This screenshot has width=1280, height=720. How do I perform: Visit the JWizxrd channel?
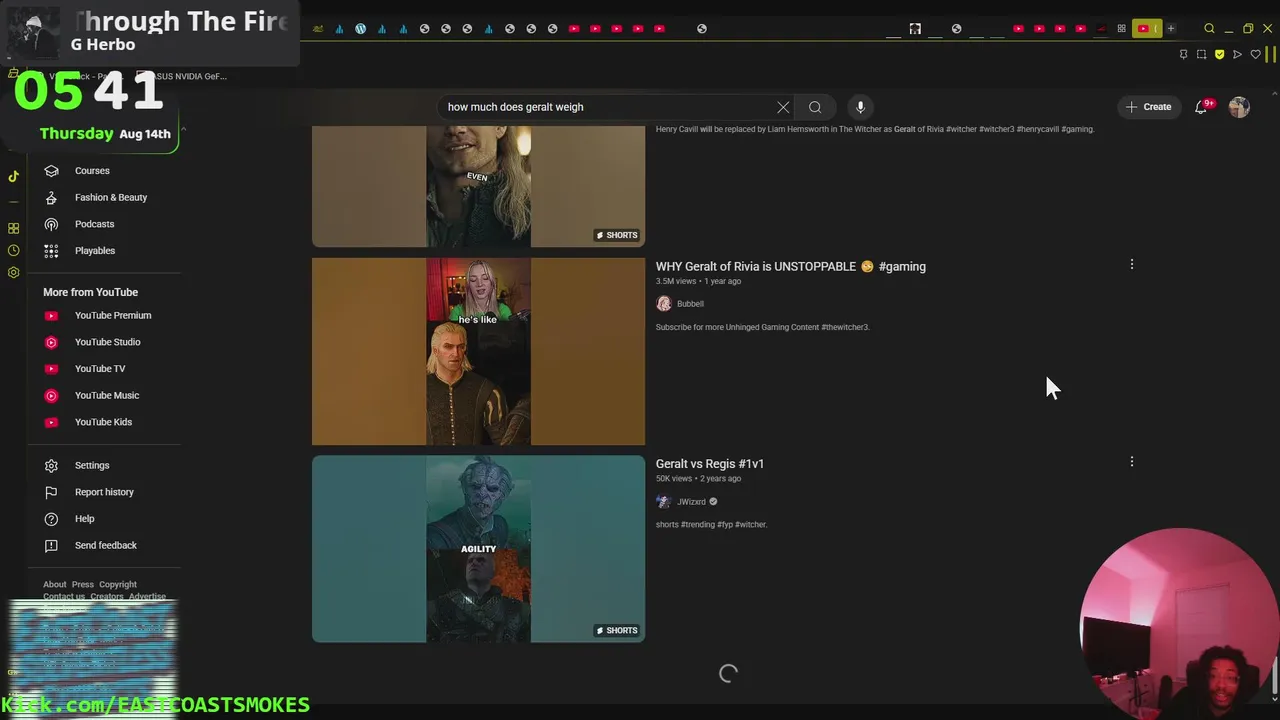pos(691,502)
